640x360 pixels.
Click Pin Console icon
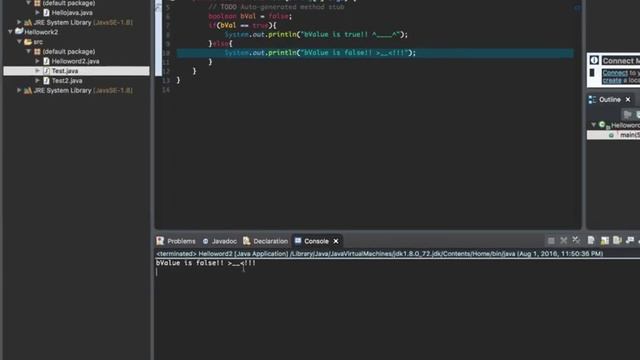point(630,240)
